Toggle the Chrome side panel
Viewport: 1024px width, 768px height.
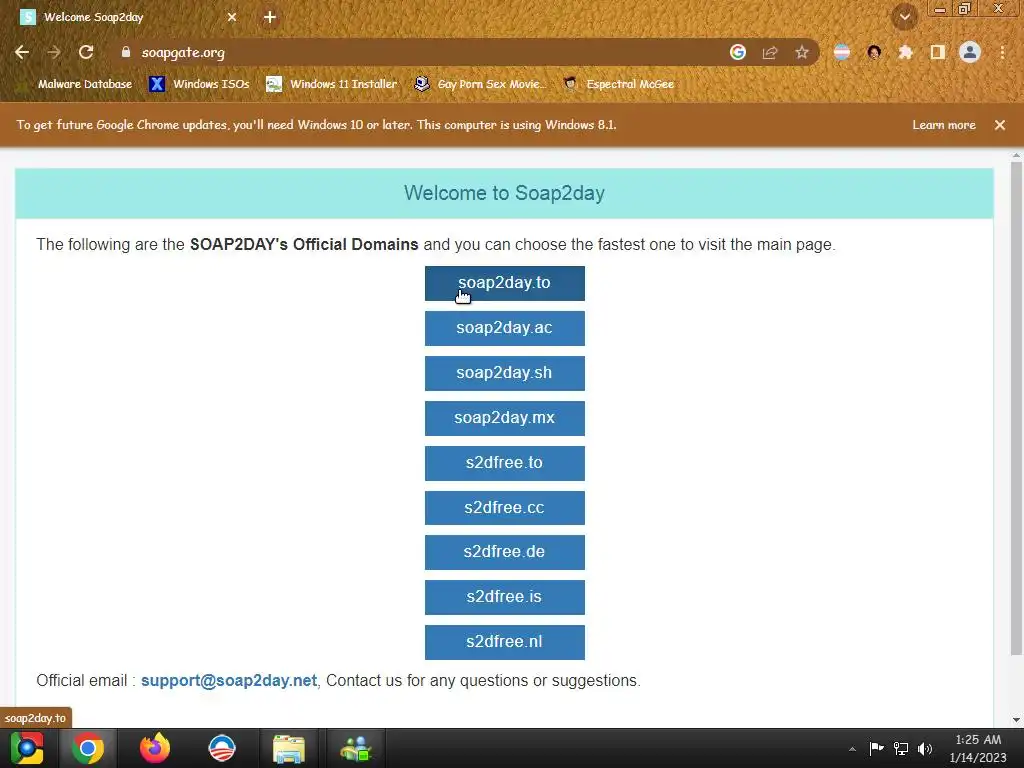938,52
